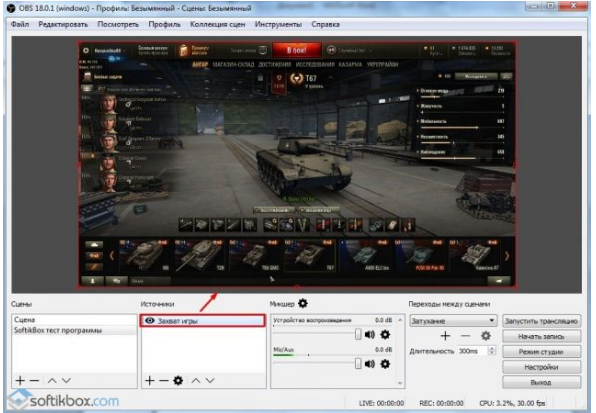This screenshot has height=413, width=596.
Task: Open mixer settings gear next to Микшер
Action: click(x=303, y=303)
